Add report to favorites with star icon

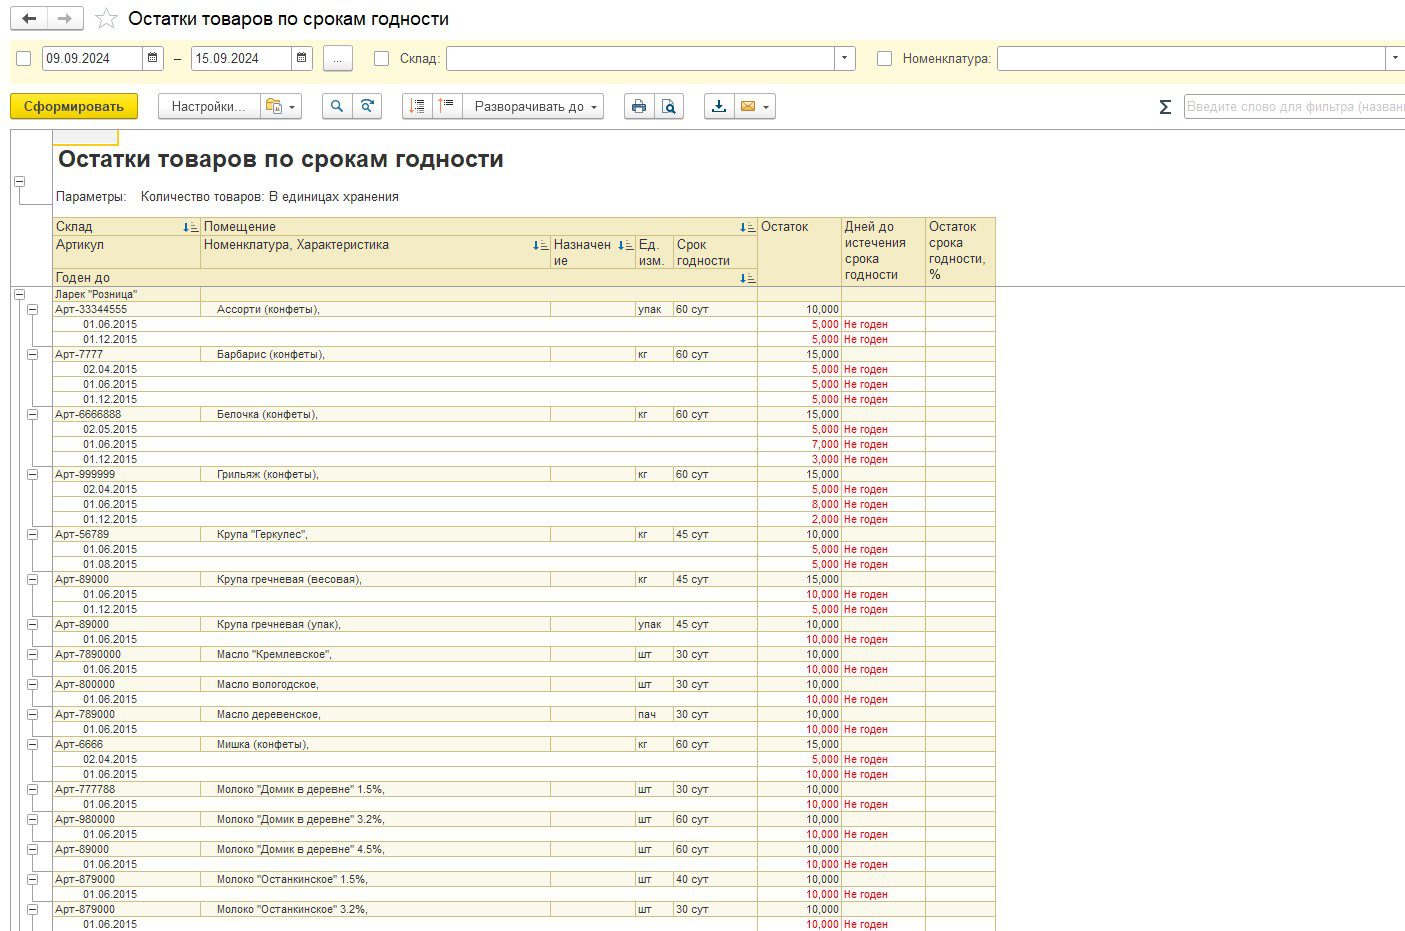(106, 19)
